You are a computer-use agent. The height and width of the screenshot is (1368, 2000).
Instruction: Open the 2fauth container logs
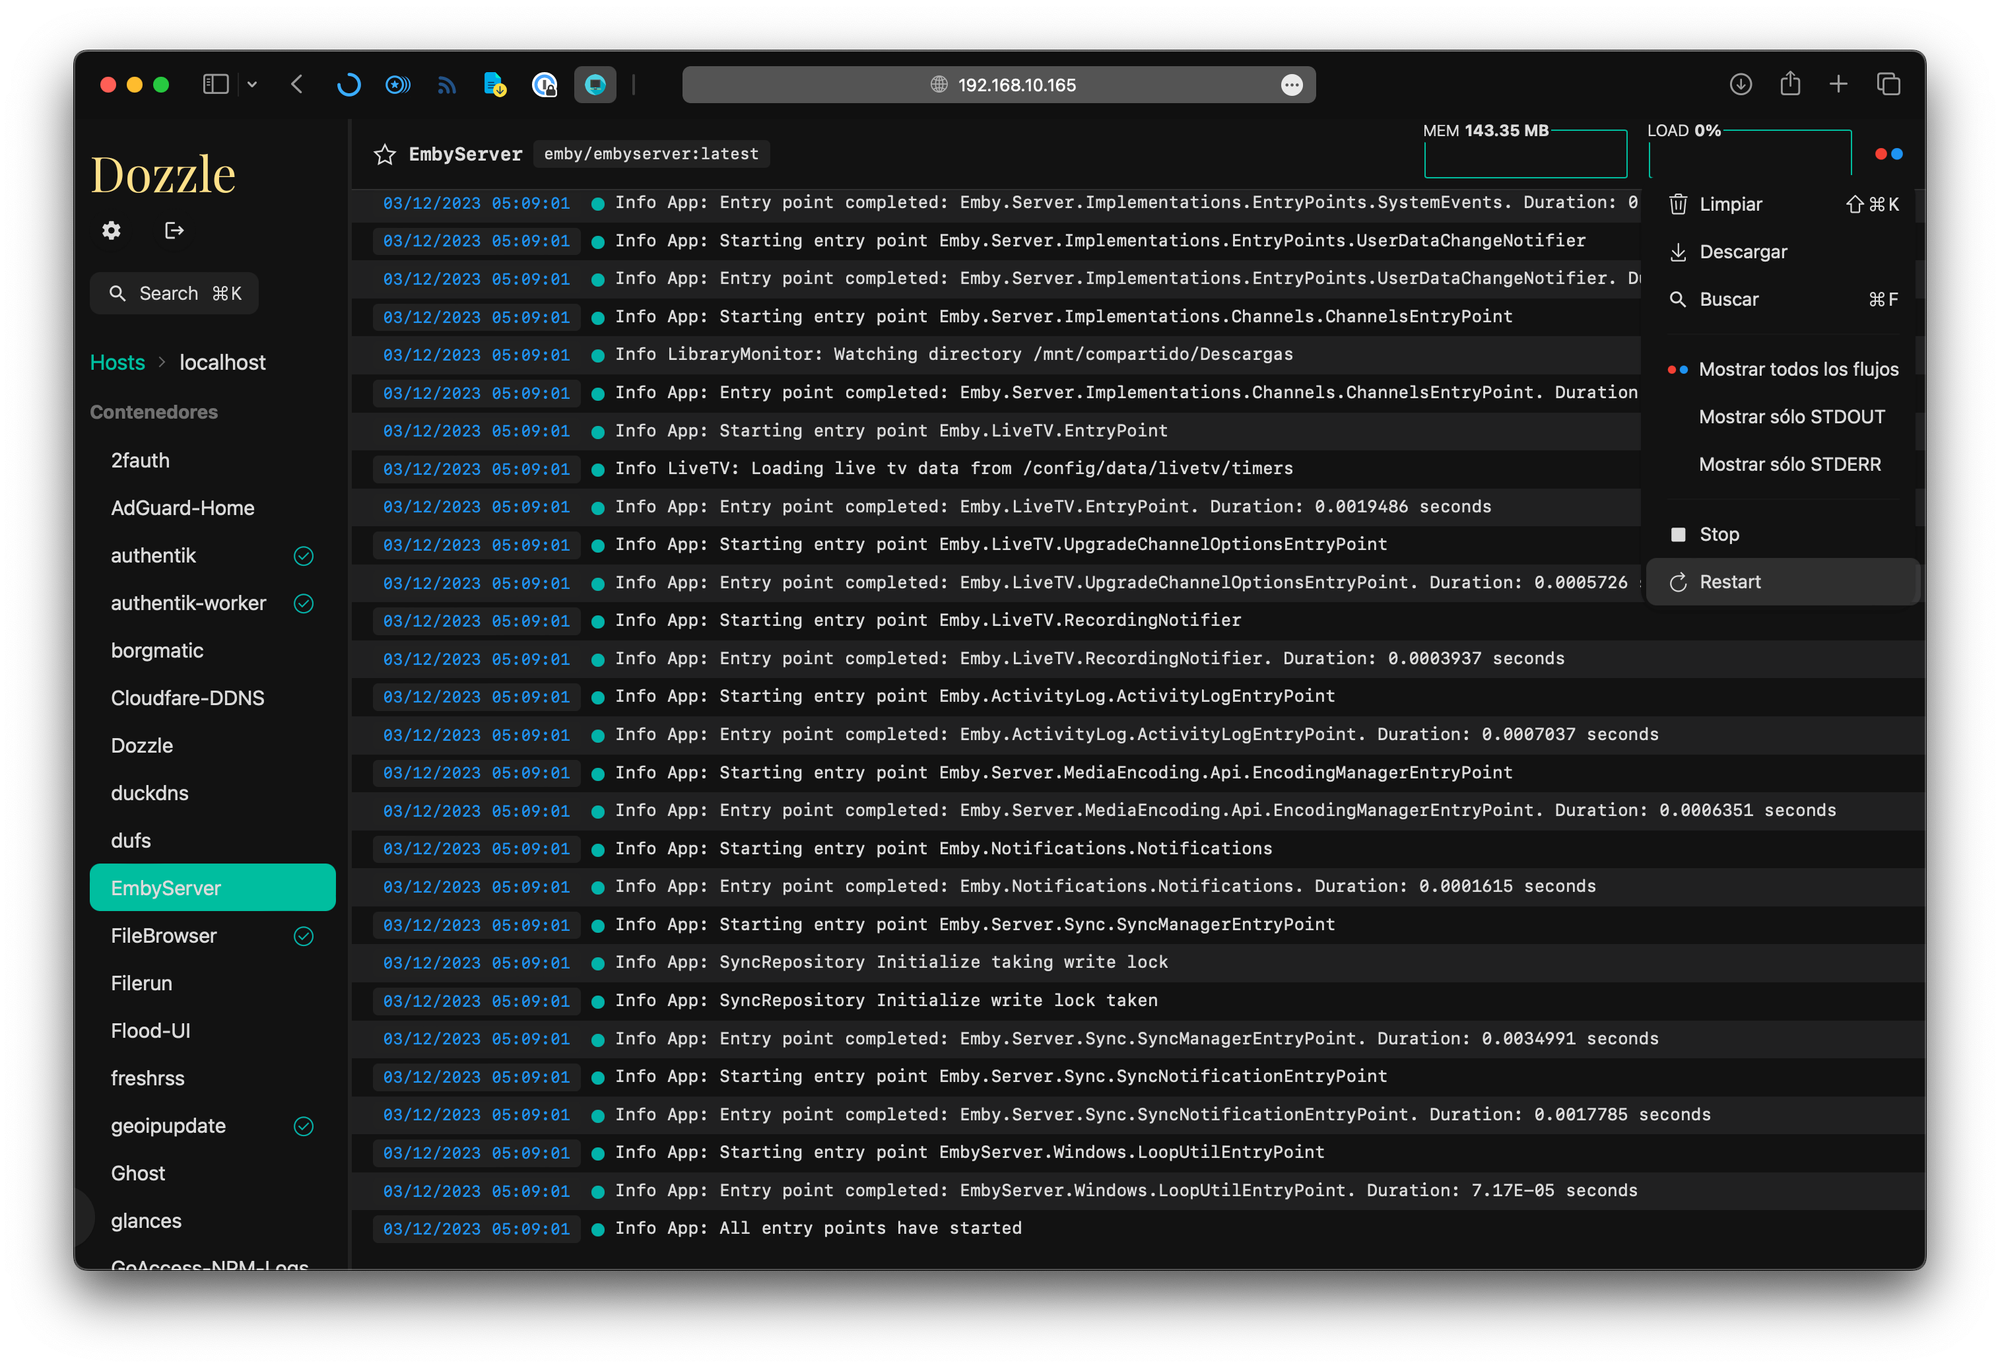click(x=212, y=461)
